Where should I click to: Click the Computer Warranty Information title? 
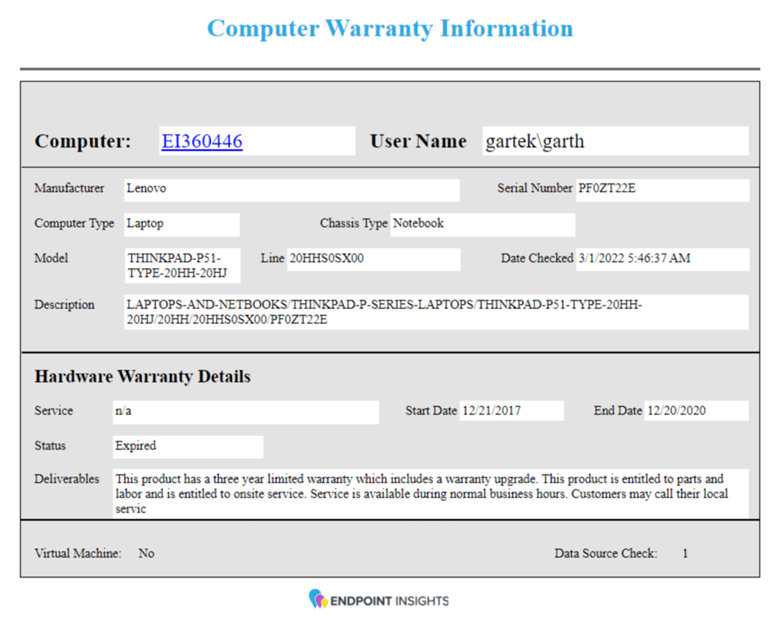coord(390,28)
